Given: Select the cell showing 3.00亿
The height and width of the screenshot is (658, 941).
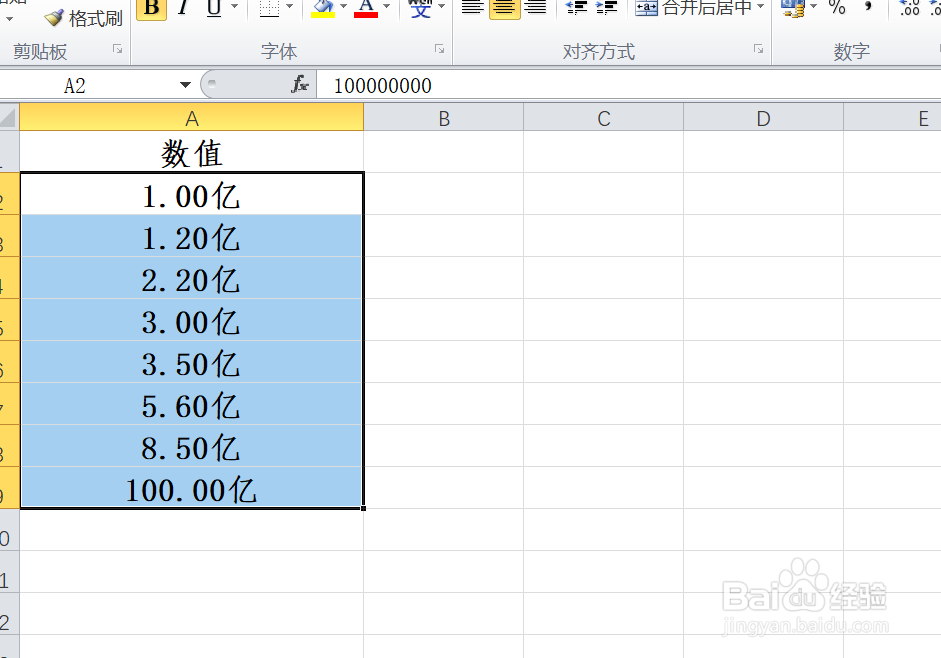Looking at the screenshot, I should 191,321.
